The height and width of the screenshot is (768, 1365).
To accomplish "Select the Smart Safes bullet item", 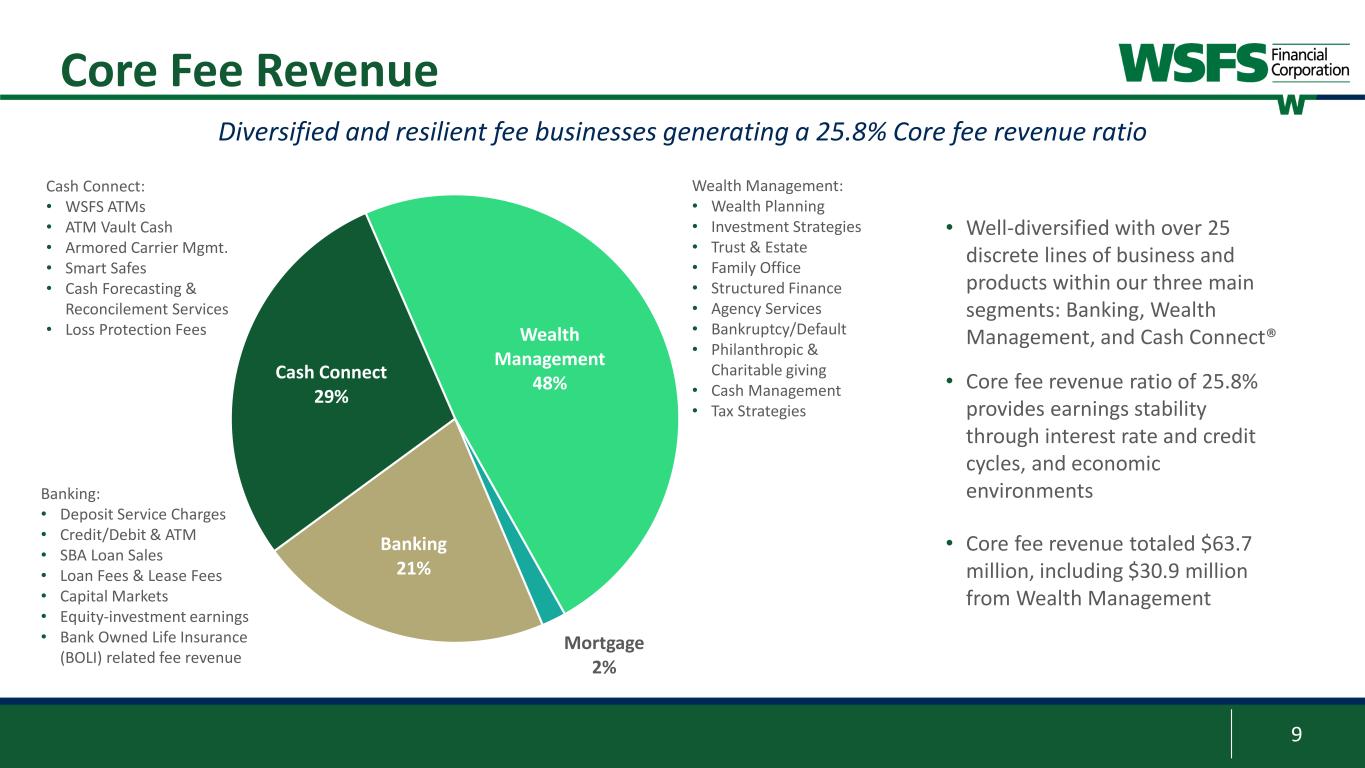I will (106, 268).
